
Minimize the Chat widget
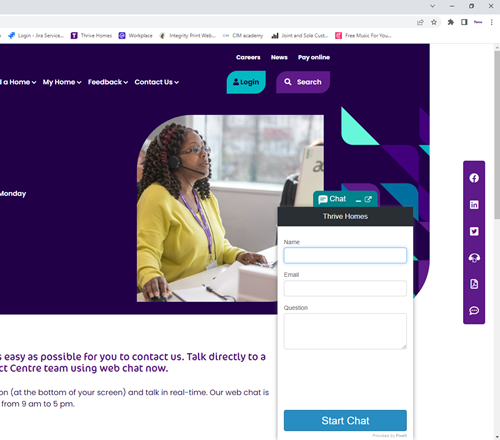tap(358, 200)
